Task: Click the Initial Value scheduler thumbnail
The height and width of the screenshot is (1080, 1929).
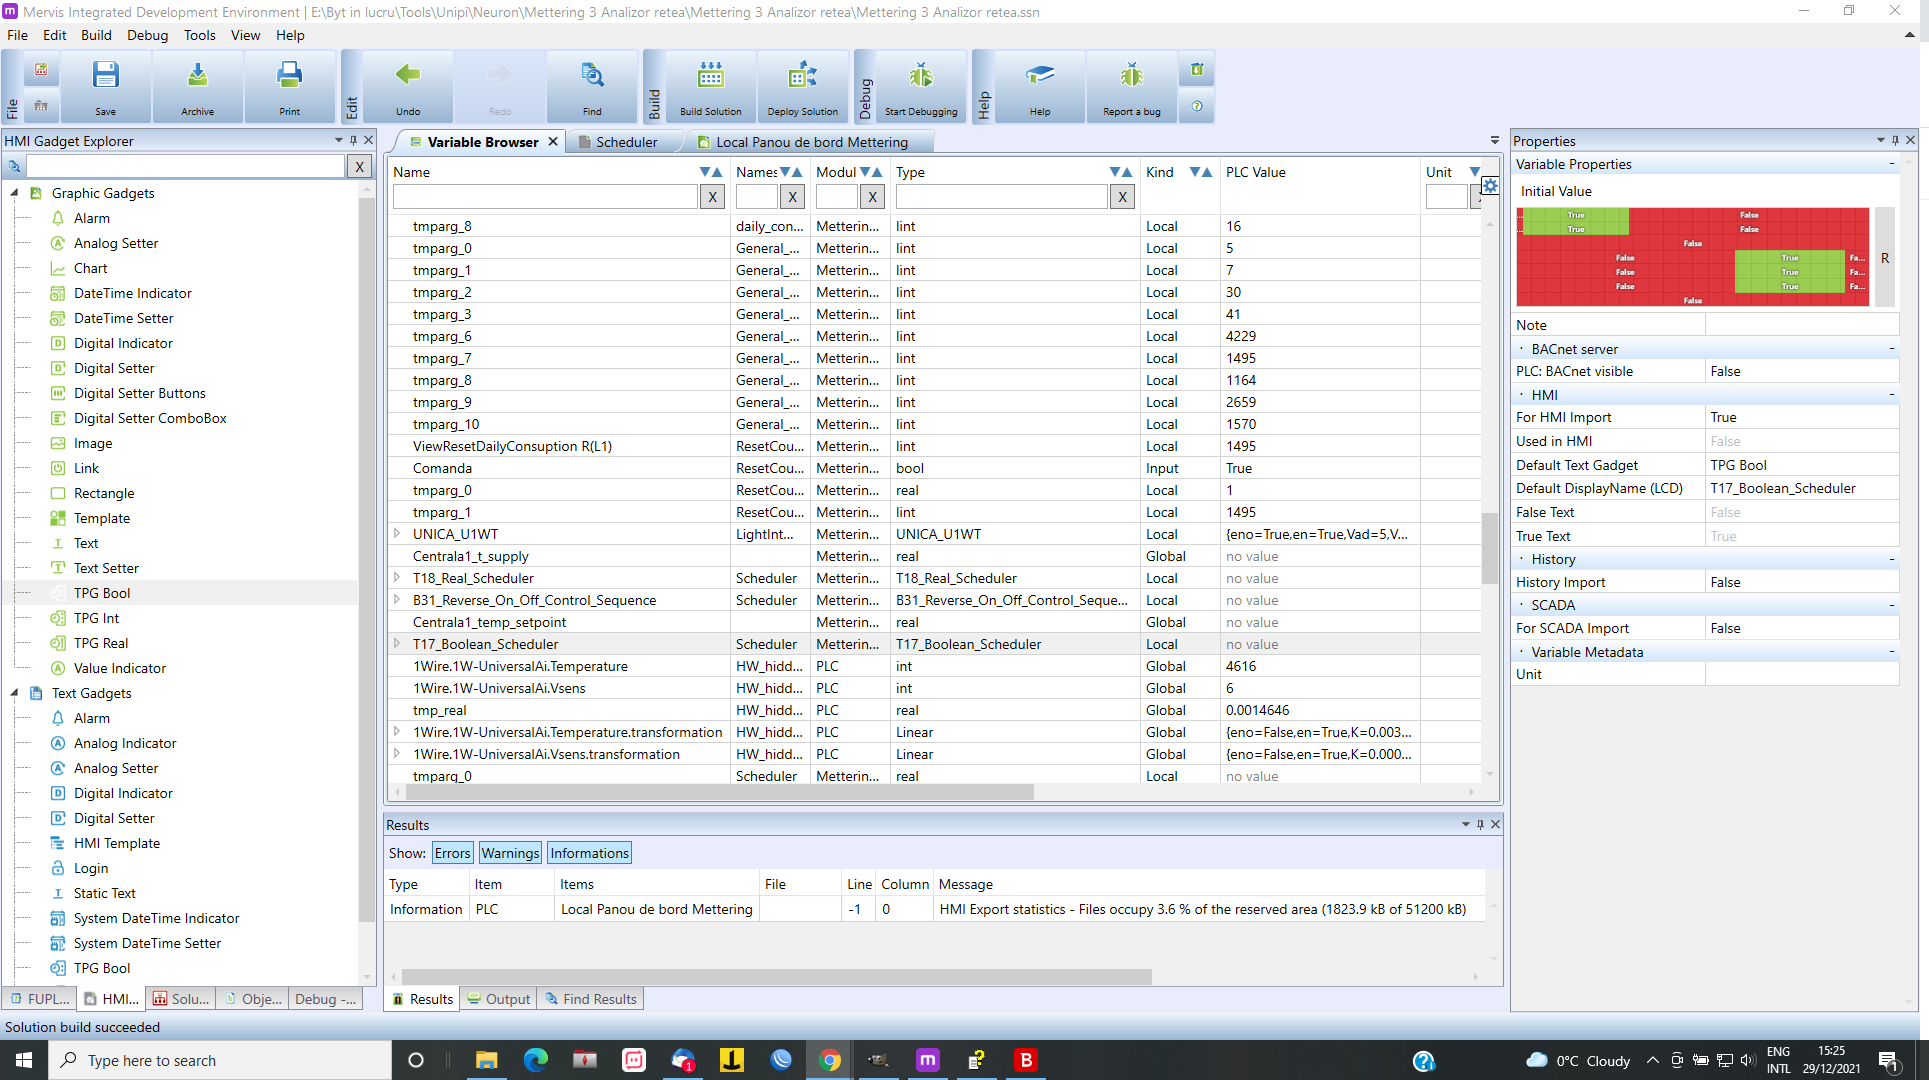Action: coord(1692,257)
